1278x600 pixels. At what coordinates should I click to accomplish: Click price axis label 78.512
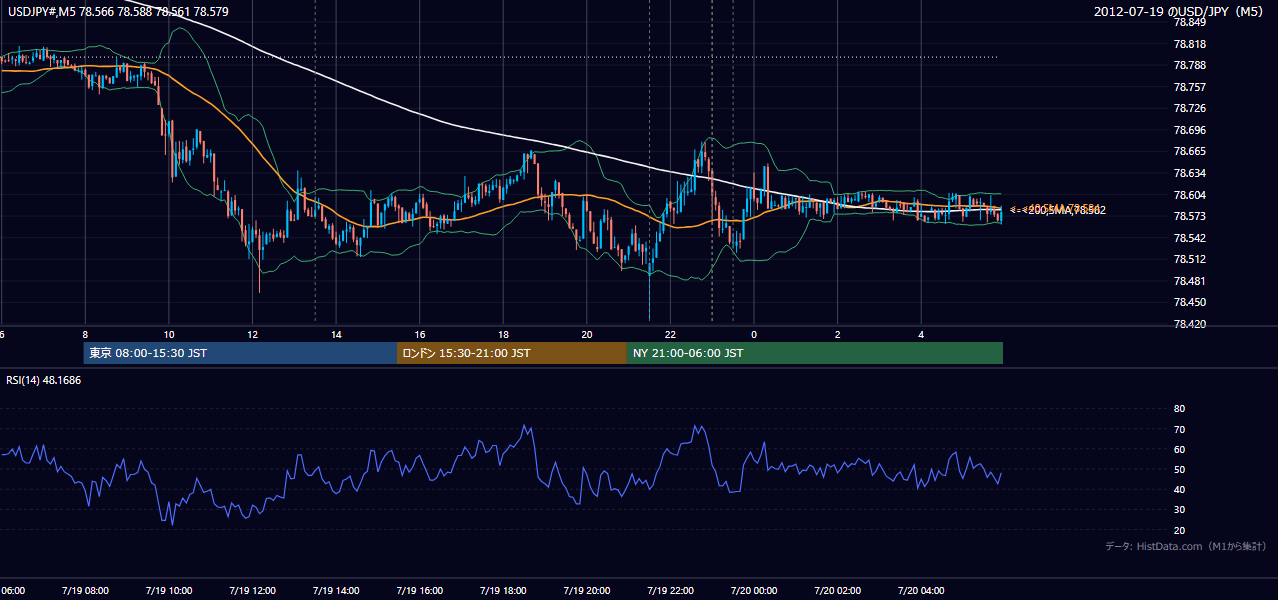[1190, 259]
